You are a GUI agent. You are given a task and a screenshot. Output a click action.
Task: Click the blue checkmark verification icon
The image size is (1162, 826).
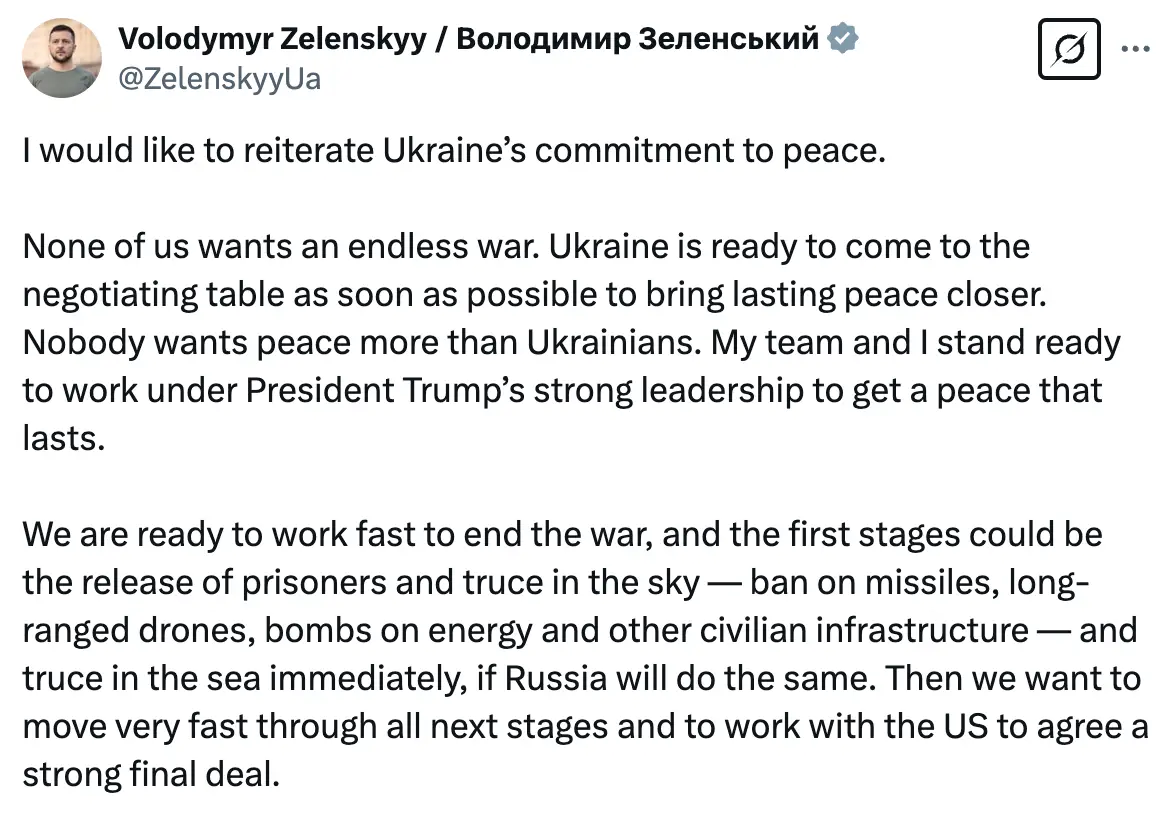click(843, 37)
